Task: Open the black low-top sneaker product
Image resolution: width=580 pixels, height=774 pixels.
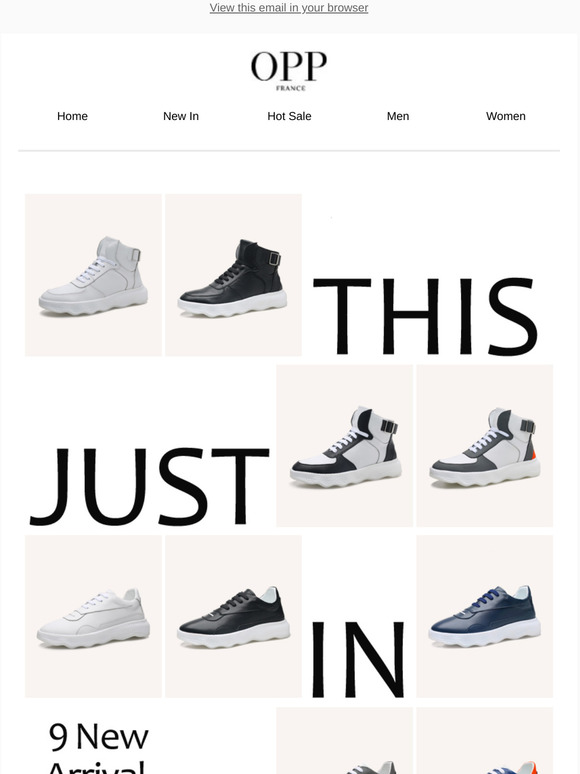Action: pos(233,617)
